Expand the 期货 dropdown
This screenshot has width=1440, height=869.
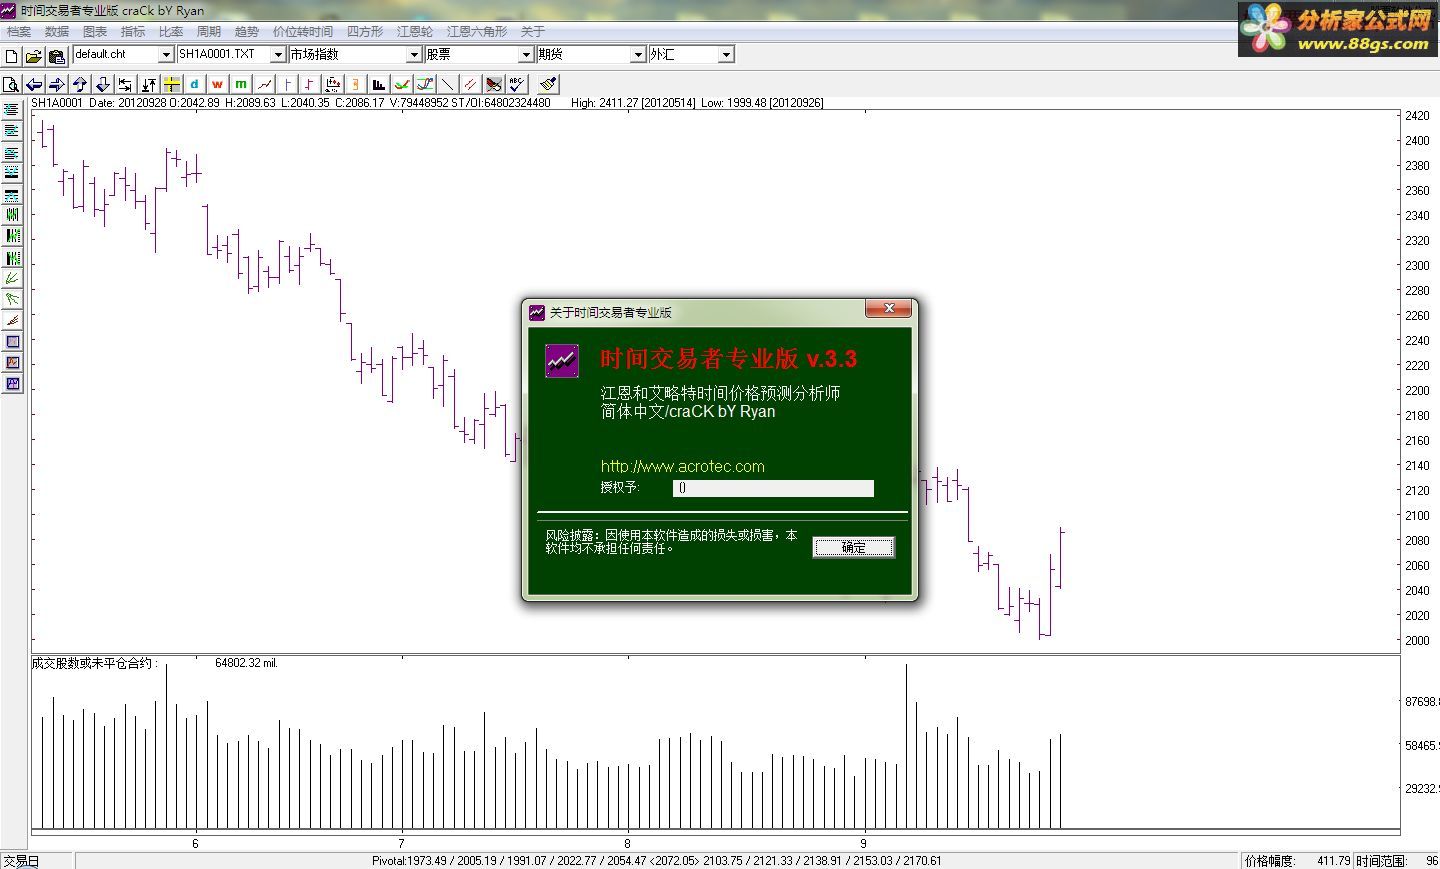pyautogui.click(x=638, y=55)
